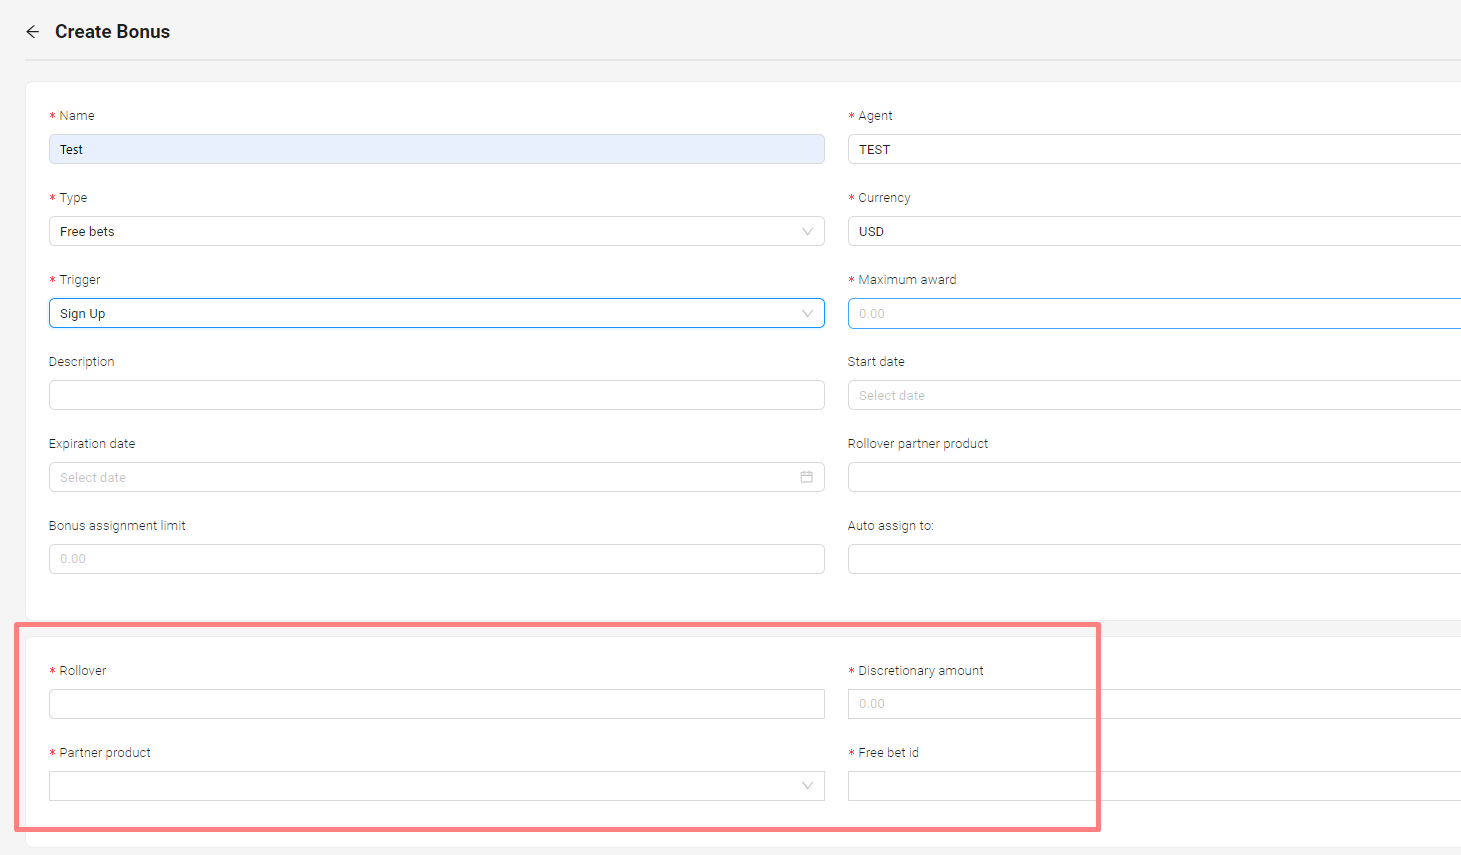Click the Start date Select date field
The height and width of the screenshot is (855, 1461).
[x=1100, y=395]
